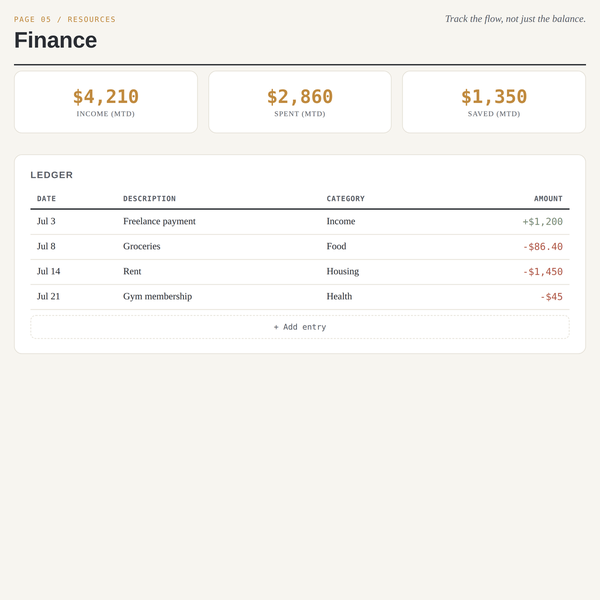Open the Spent month-to-date card
The width and height of the screenshot is (600, 600).
(x=300, y=102)
